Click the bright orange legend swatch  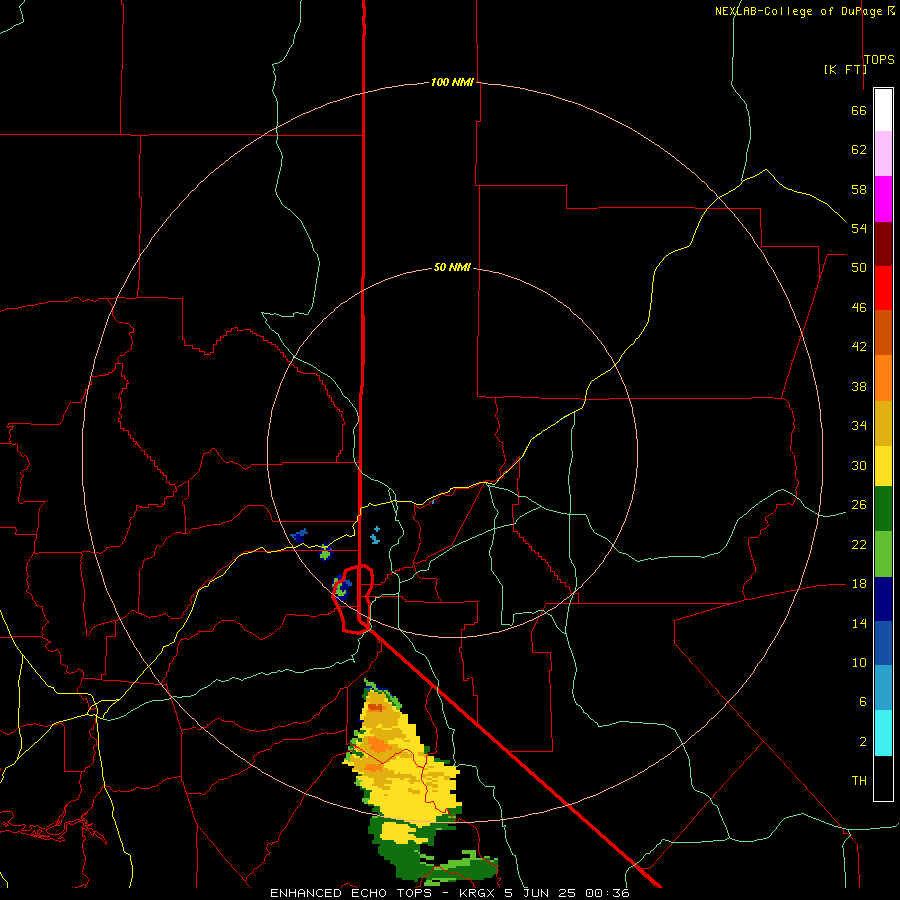tap(883, 378)
